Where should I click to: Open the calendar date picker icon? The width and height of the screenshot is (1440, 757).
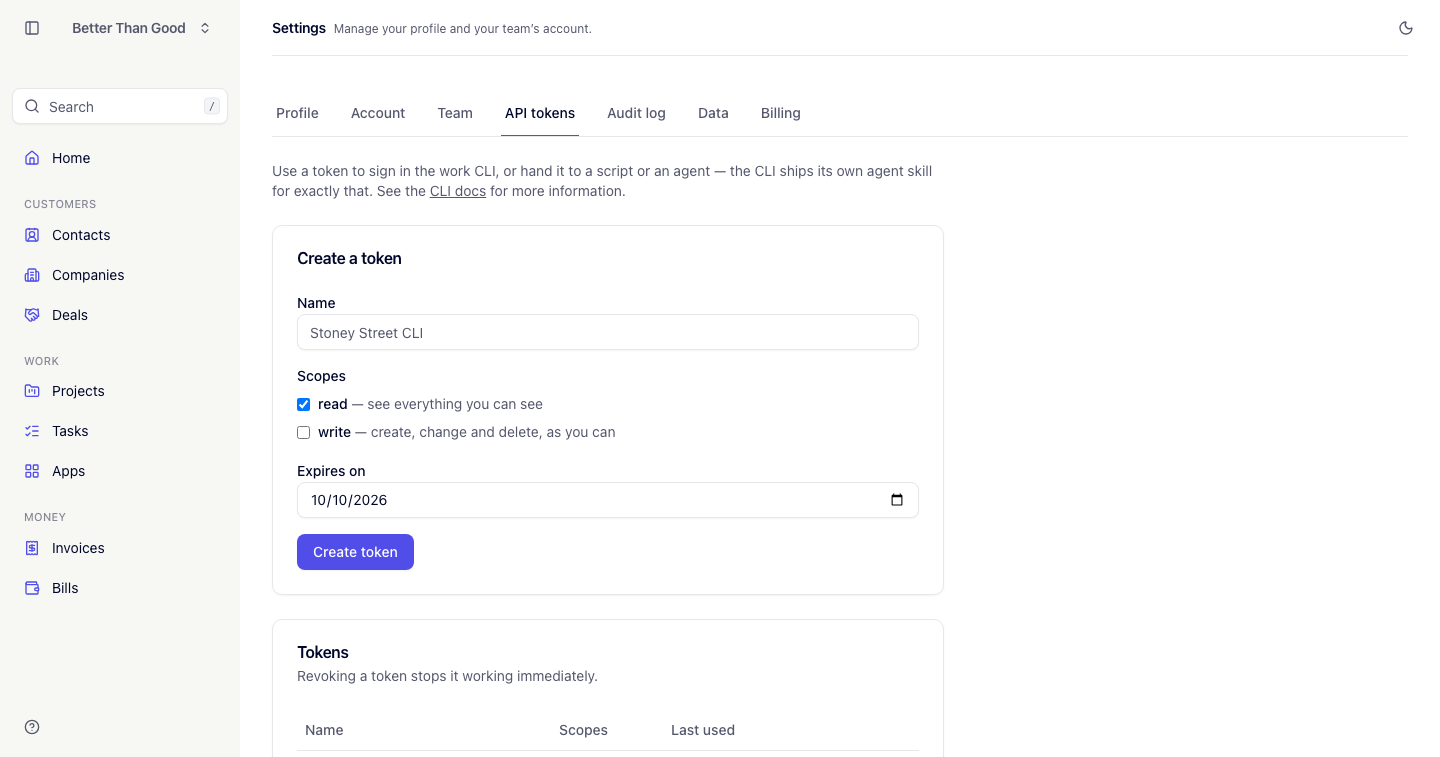pos(897,500)
